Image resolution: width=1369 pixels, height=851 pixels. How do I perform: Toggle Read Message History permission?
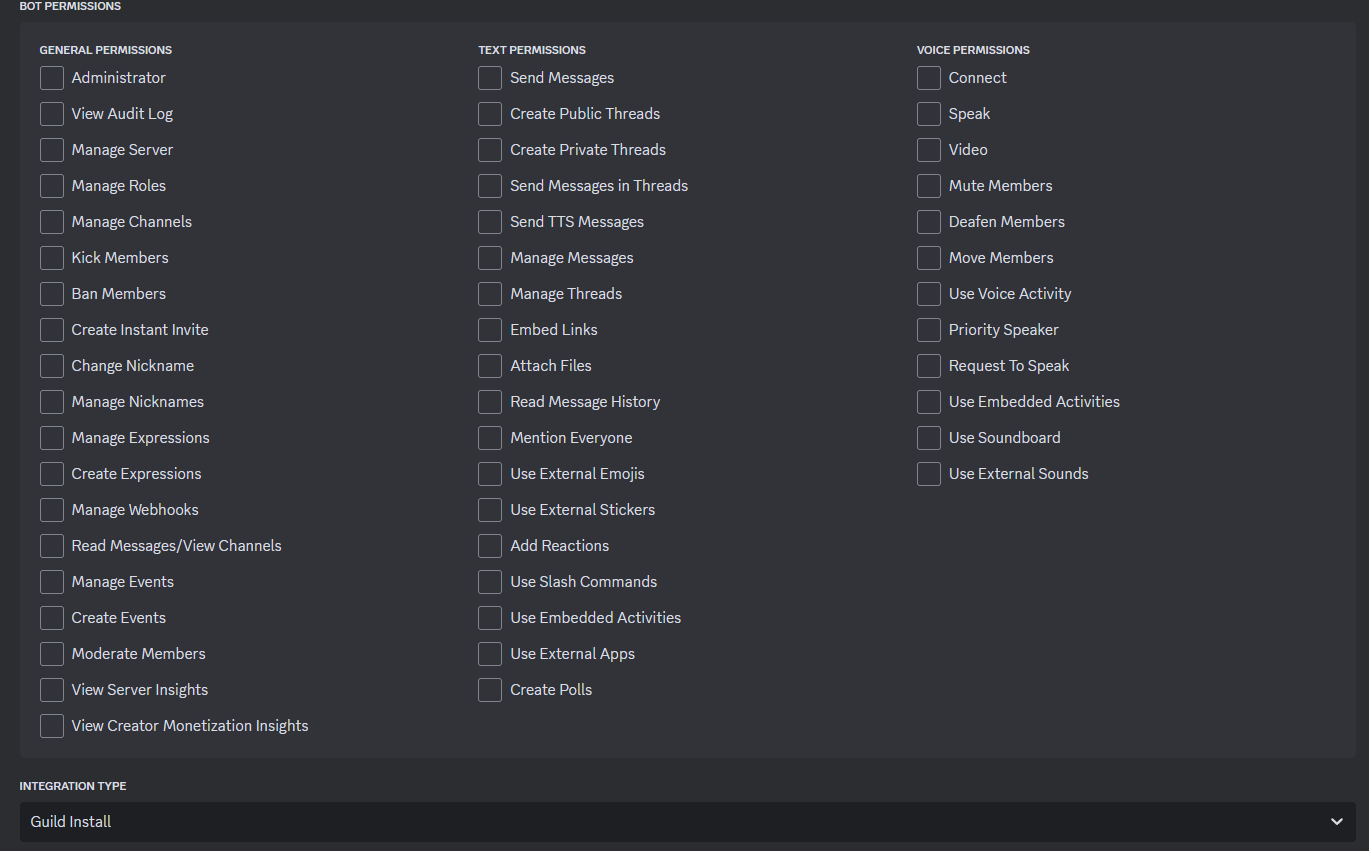coord(490,402)
